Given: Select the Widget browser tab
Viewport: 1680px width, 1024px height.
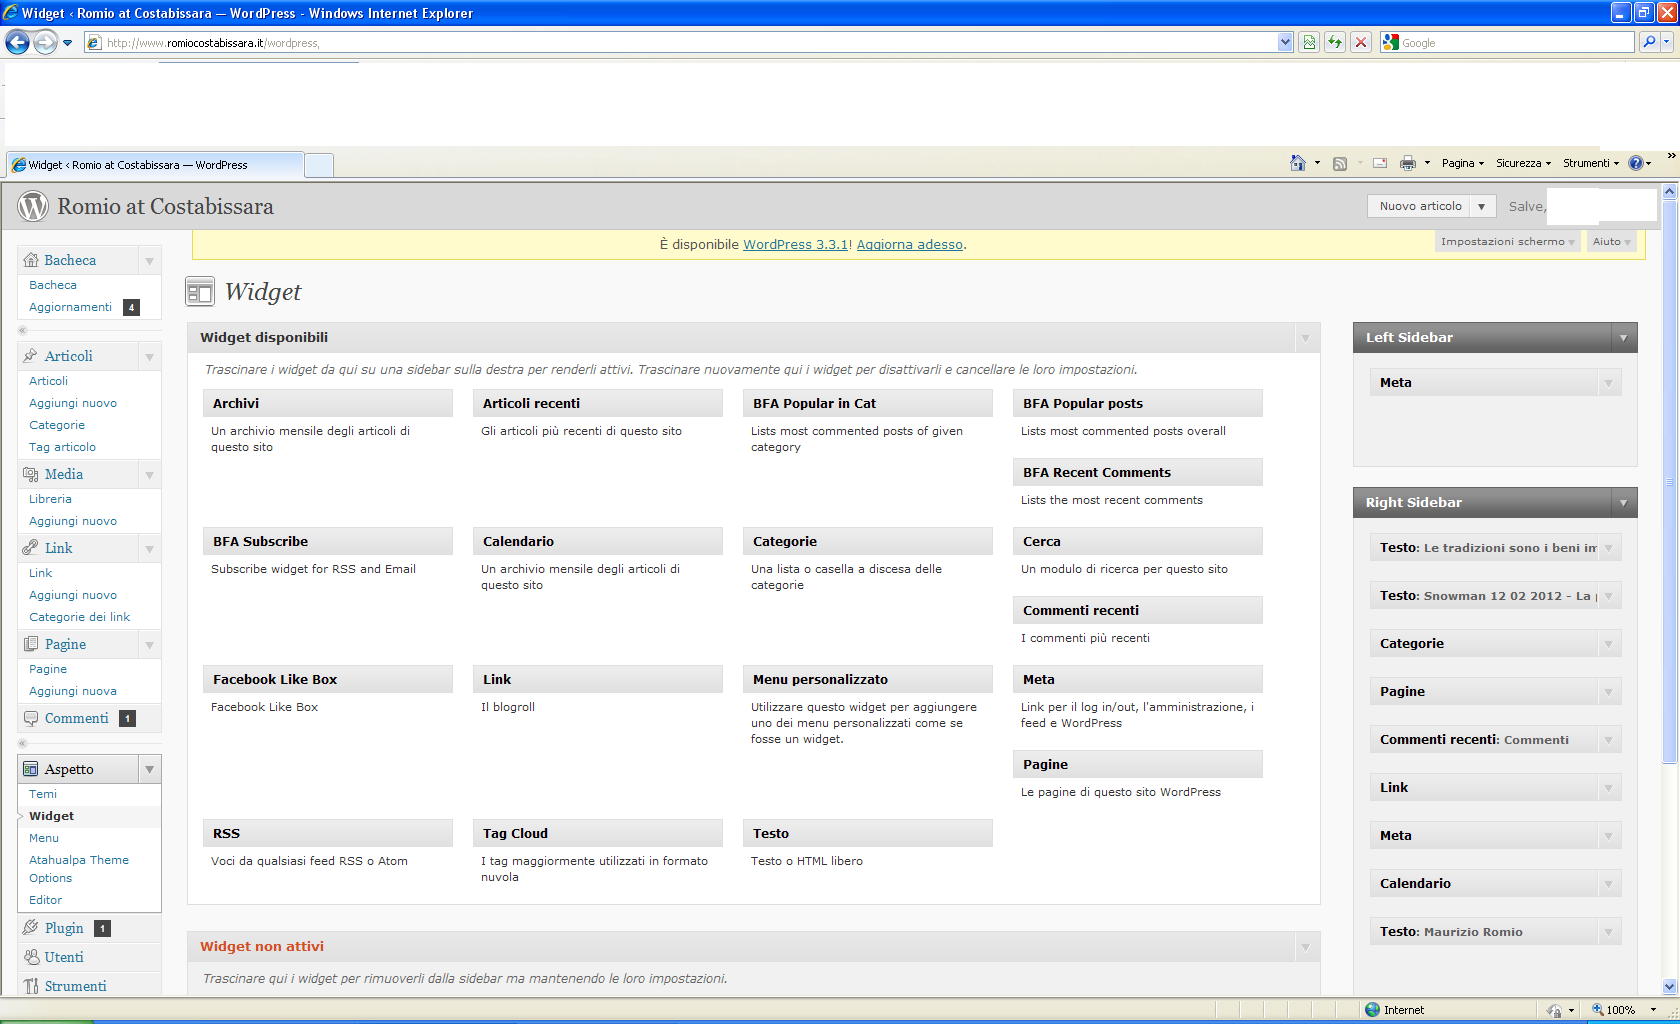Looking at the screenshot, I should [155, 165].
